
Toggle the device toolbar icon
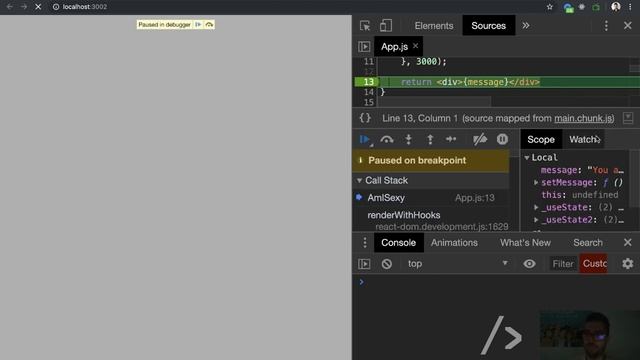click(x=386, y=26)
